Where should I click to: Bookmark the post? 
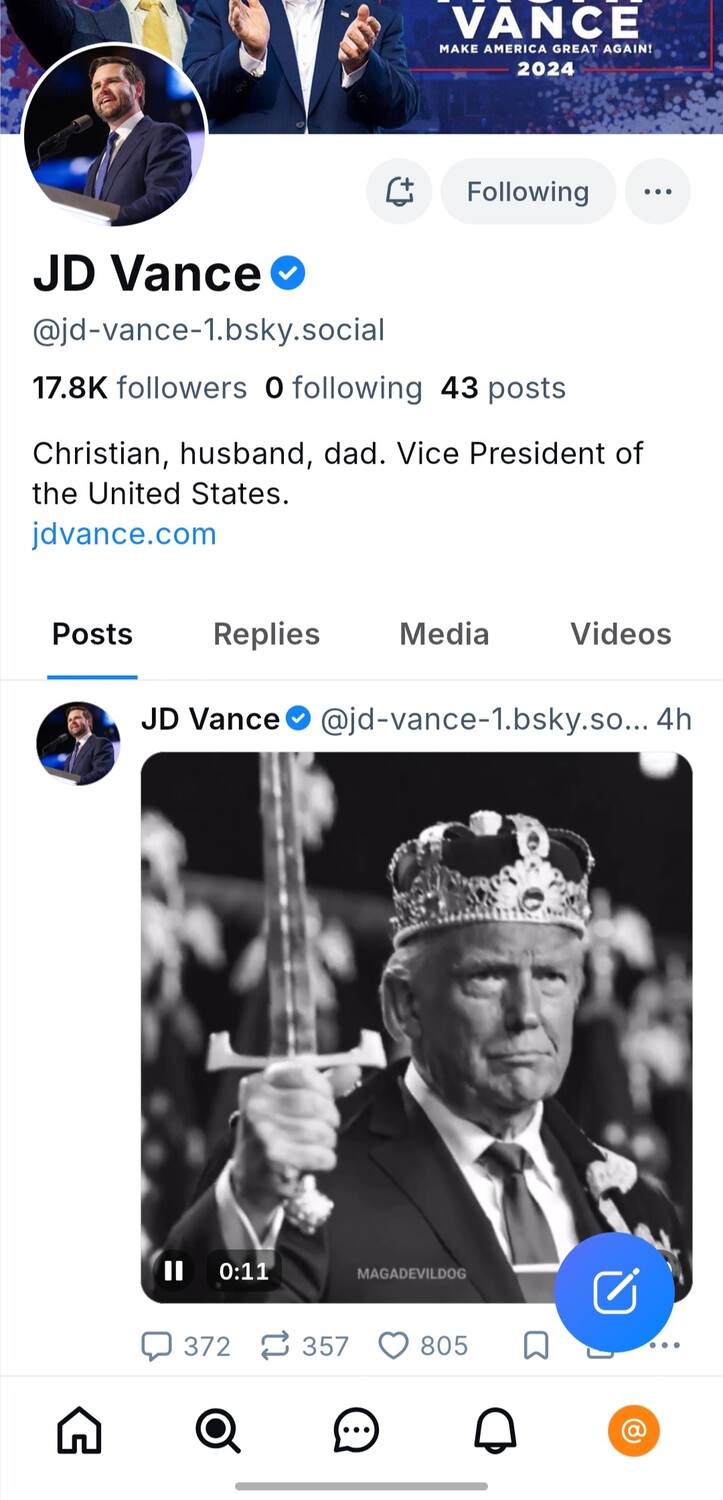click(536, 1346)
